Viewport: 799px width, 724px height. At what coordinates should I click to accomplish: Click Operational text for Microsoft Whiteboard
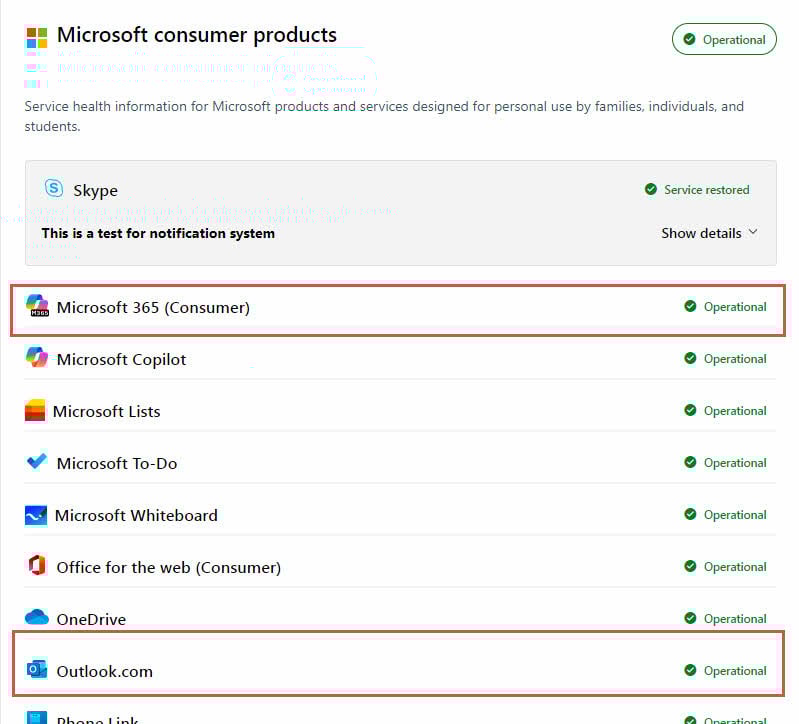735,515
